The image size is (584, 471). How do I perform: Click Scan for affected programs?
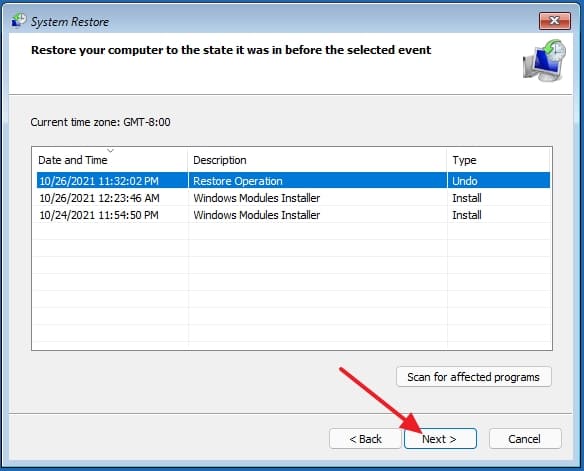pos(474,377)
